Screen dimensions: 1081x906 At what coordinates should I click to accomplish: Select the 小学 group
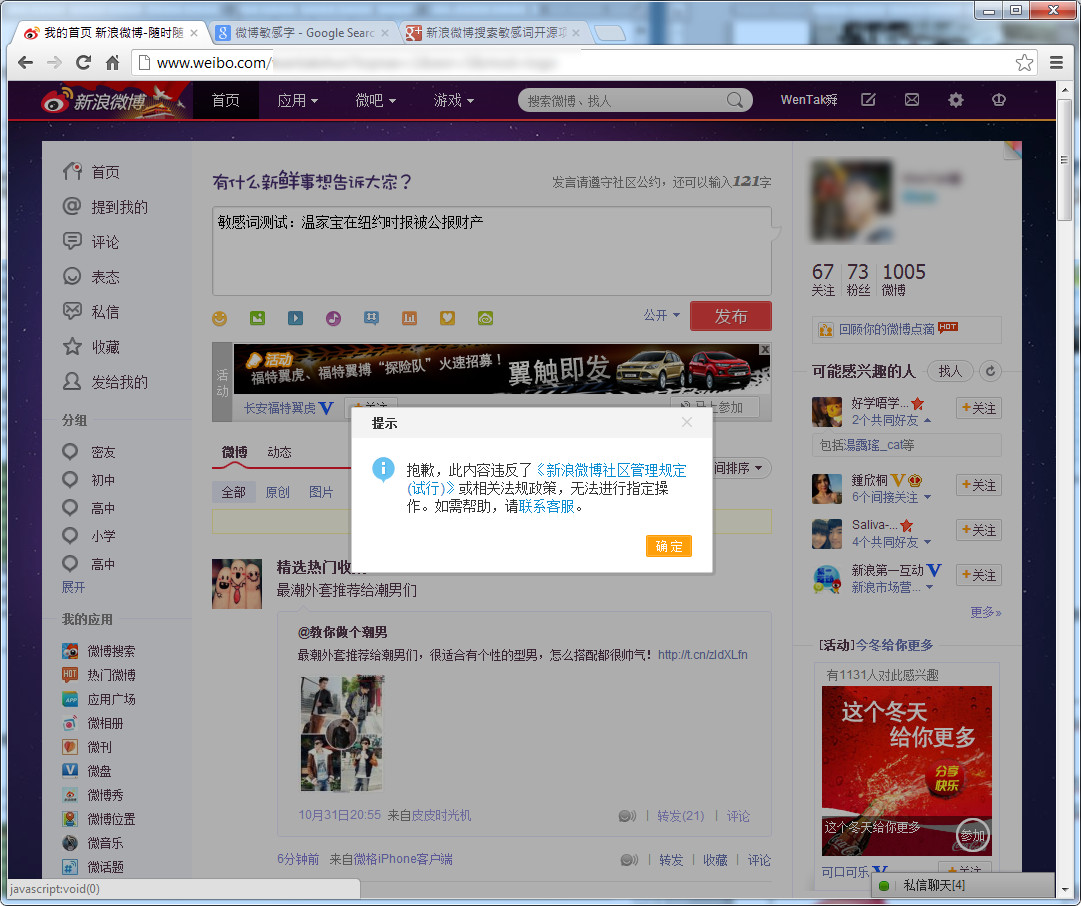coord(89,536)
